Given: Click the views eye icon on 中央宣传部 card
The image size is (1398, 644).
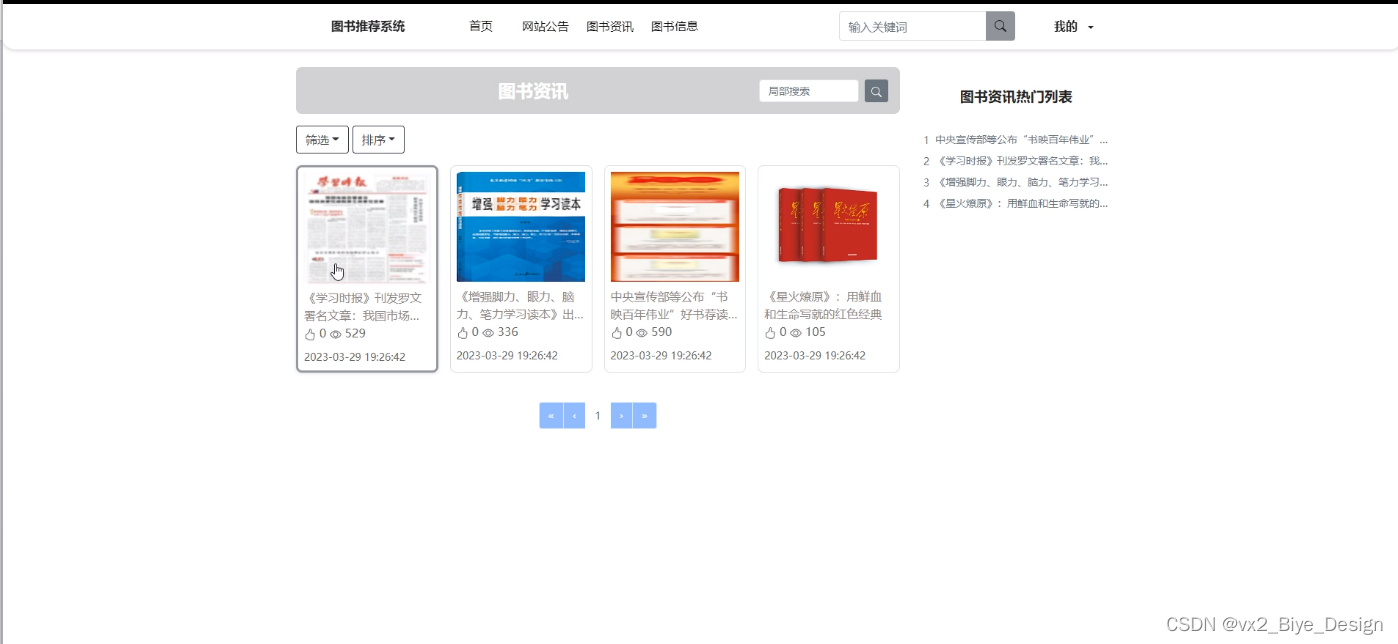Looking at the screenshot, I should 643,333.
